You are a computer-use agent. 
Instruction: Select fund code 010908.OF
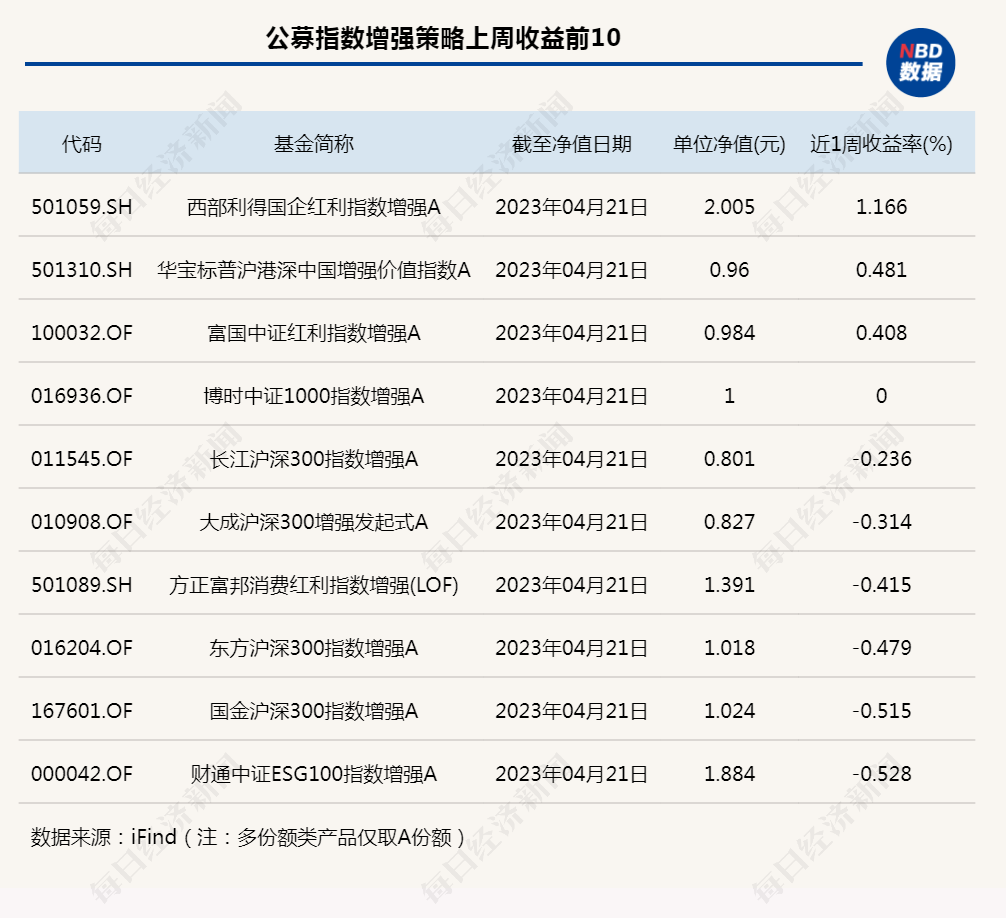pos(82,522)
